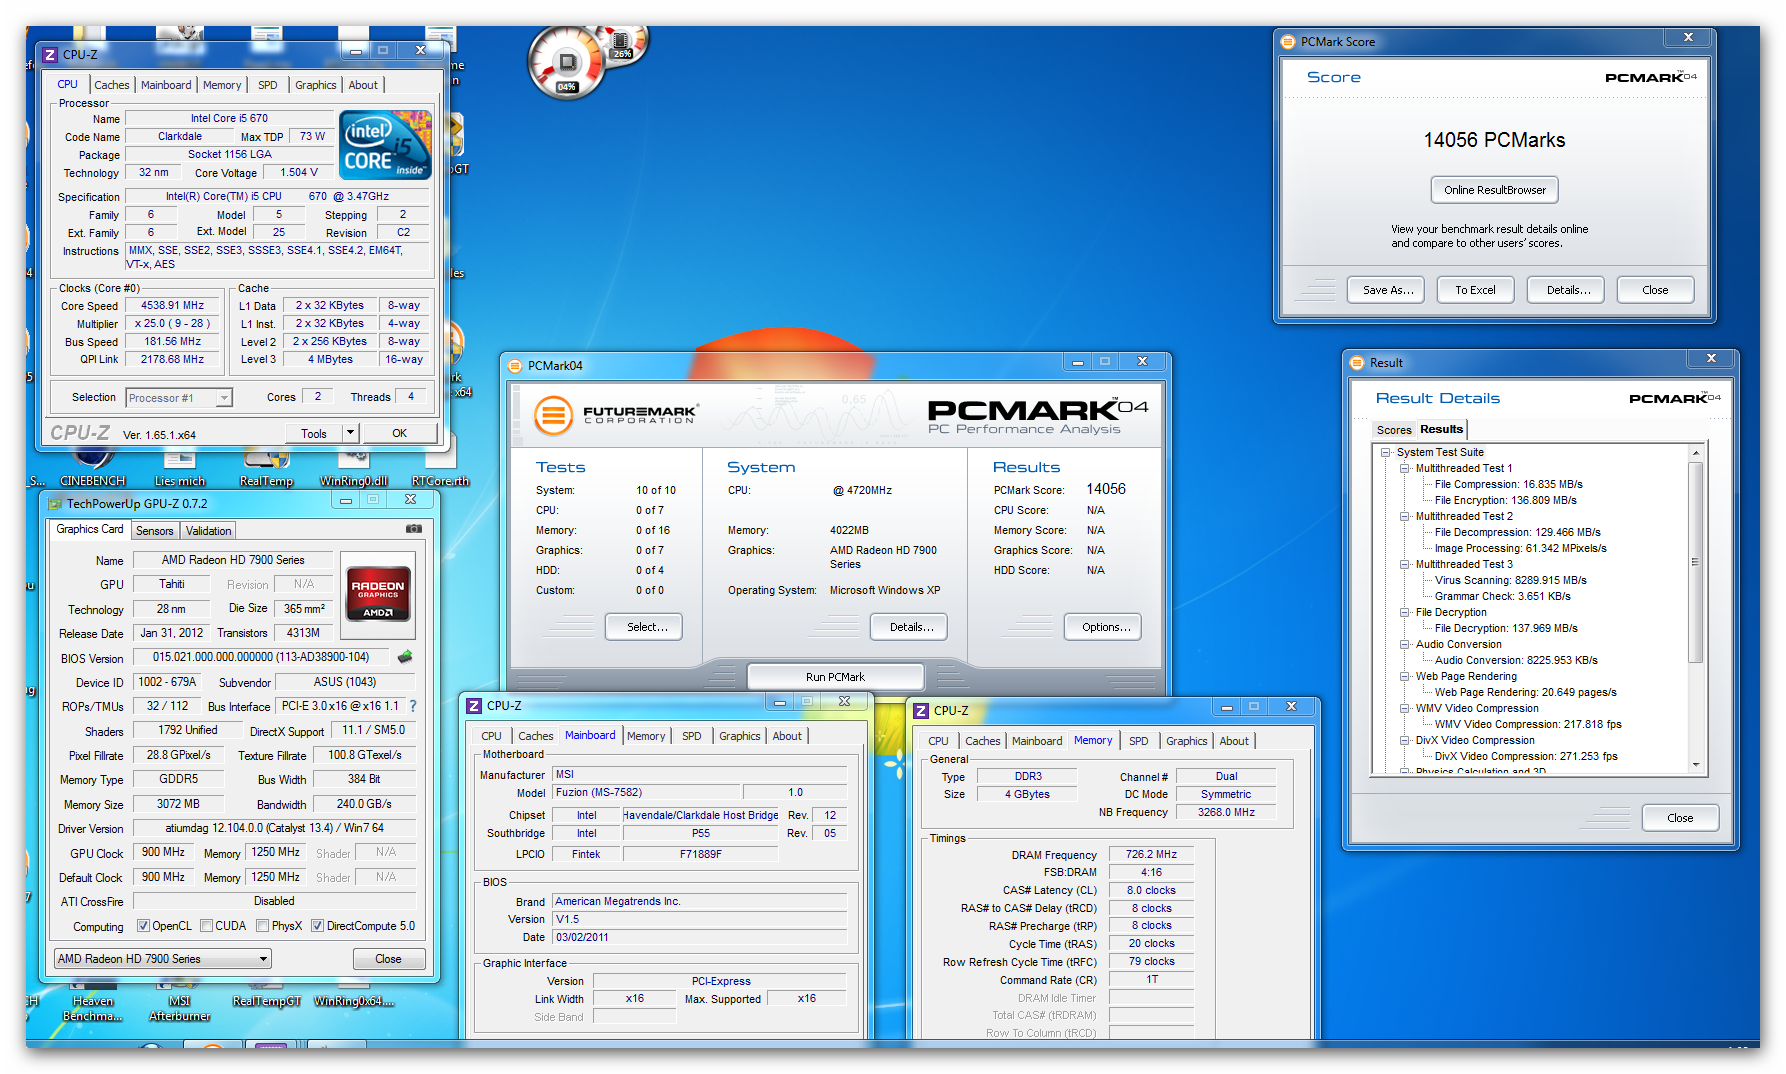
Task: Select the WinRing0.dll desktop file
Action: point(353,466)
